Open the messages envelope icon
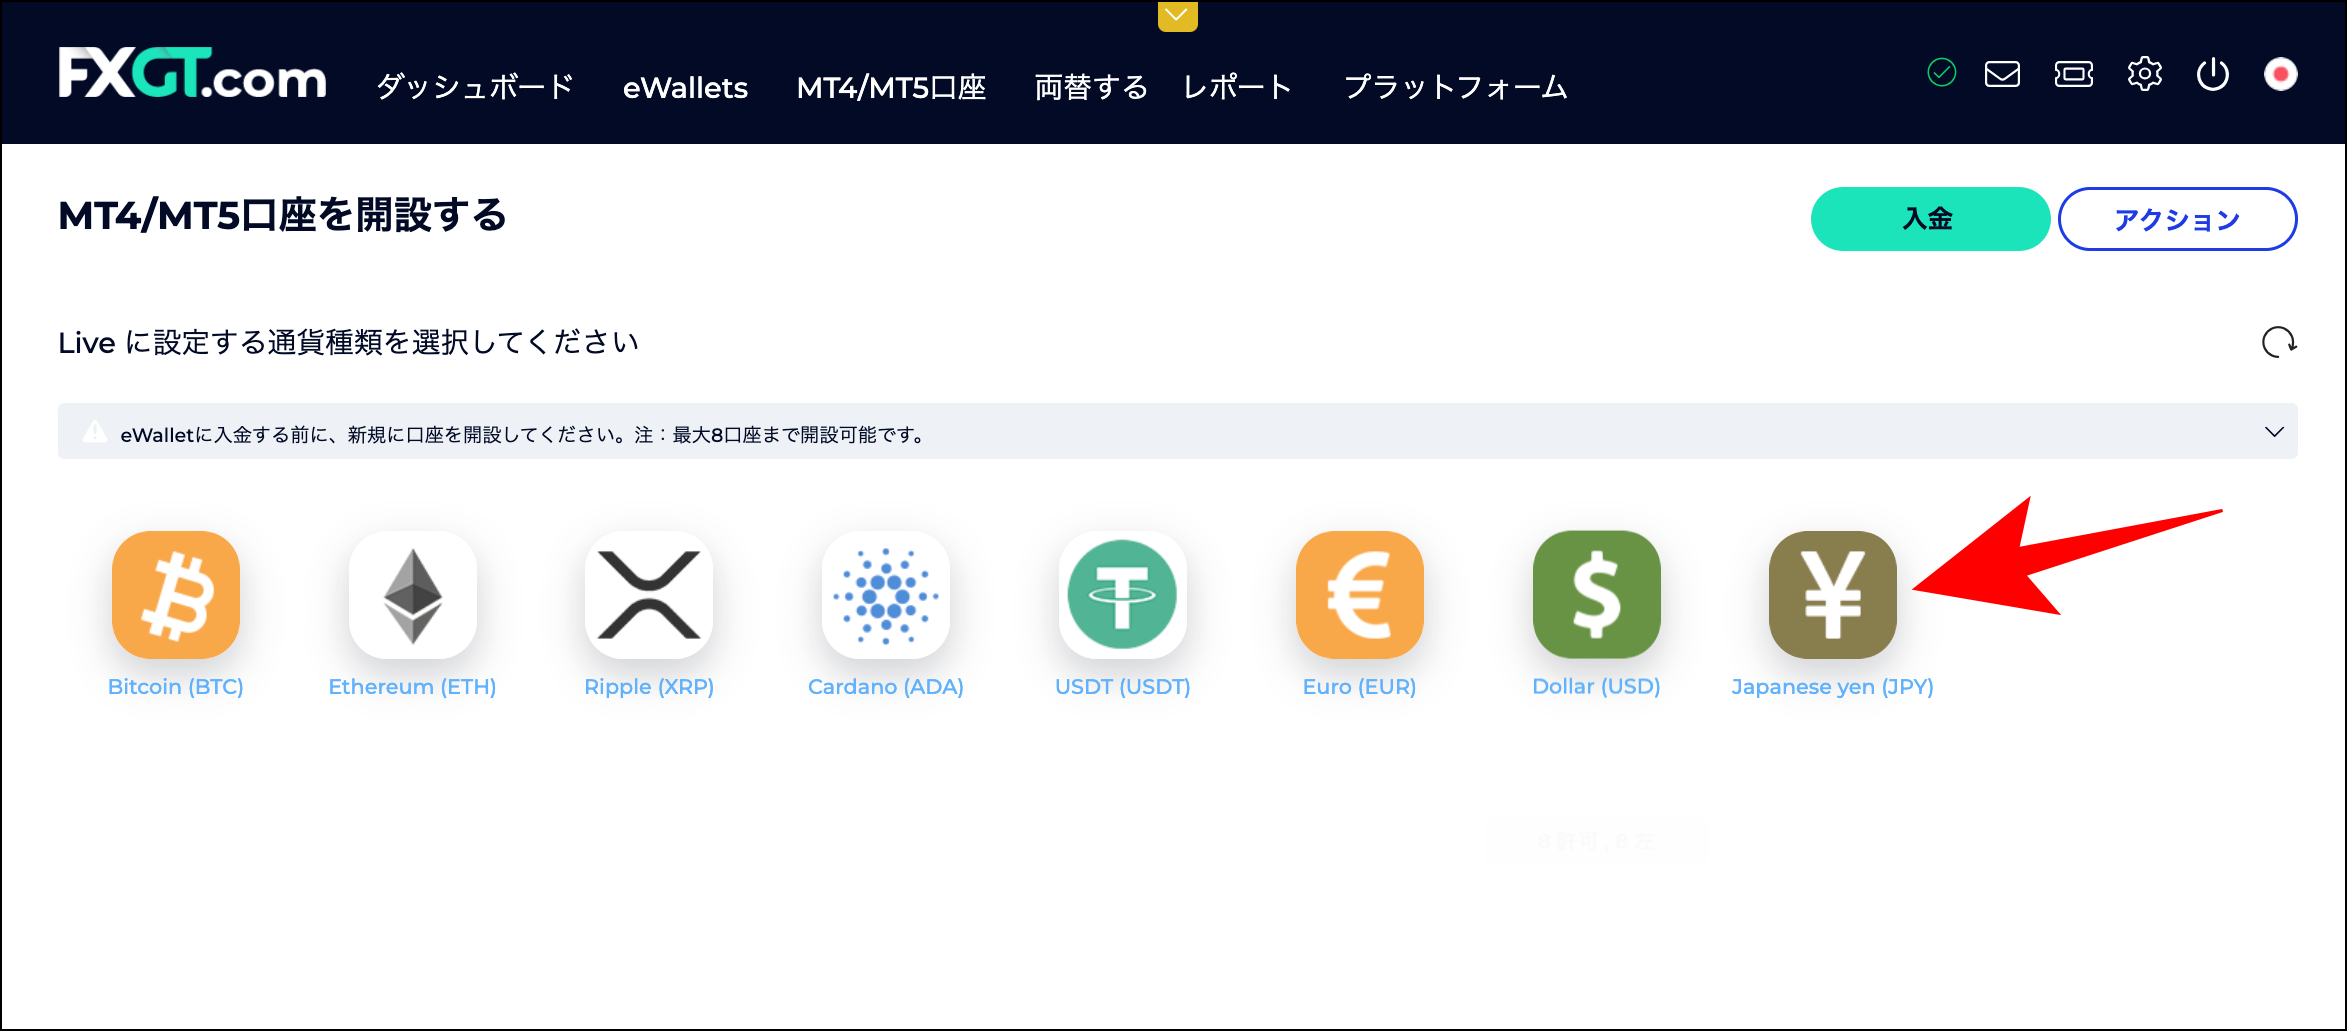 click(2001, 73)
